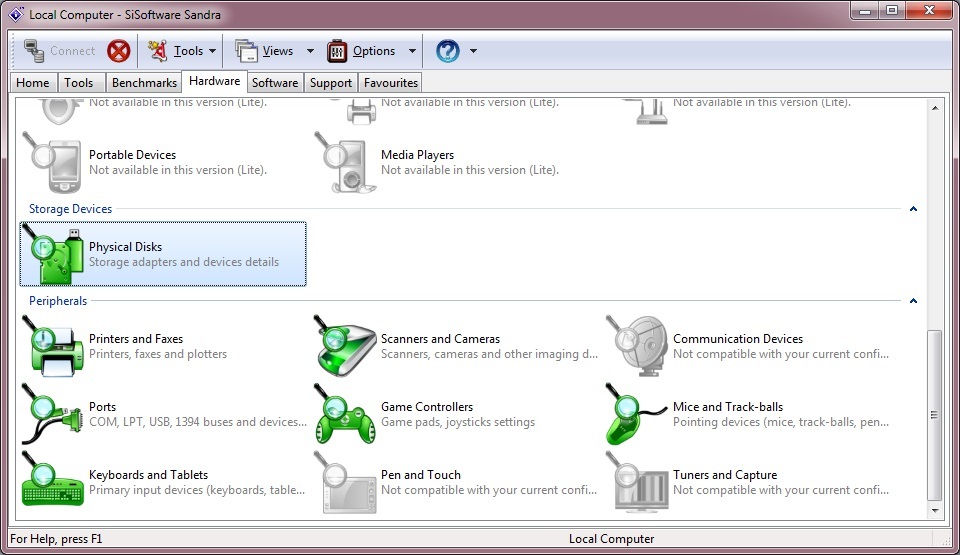Open the Tools dropdown arrow
Viewport: 960px width, 555px height.
tap(212, 51)
